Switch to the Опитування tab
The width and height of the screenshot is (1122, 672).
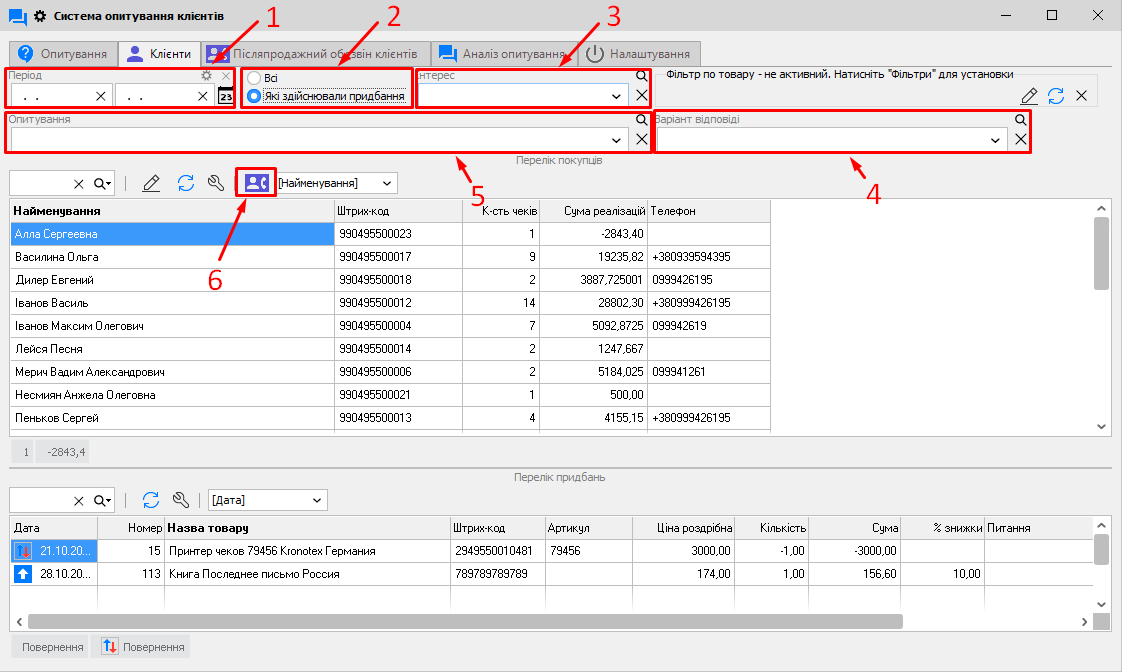[62, 53]
